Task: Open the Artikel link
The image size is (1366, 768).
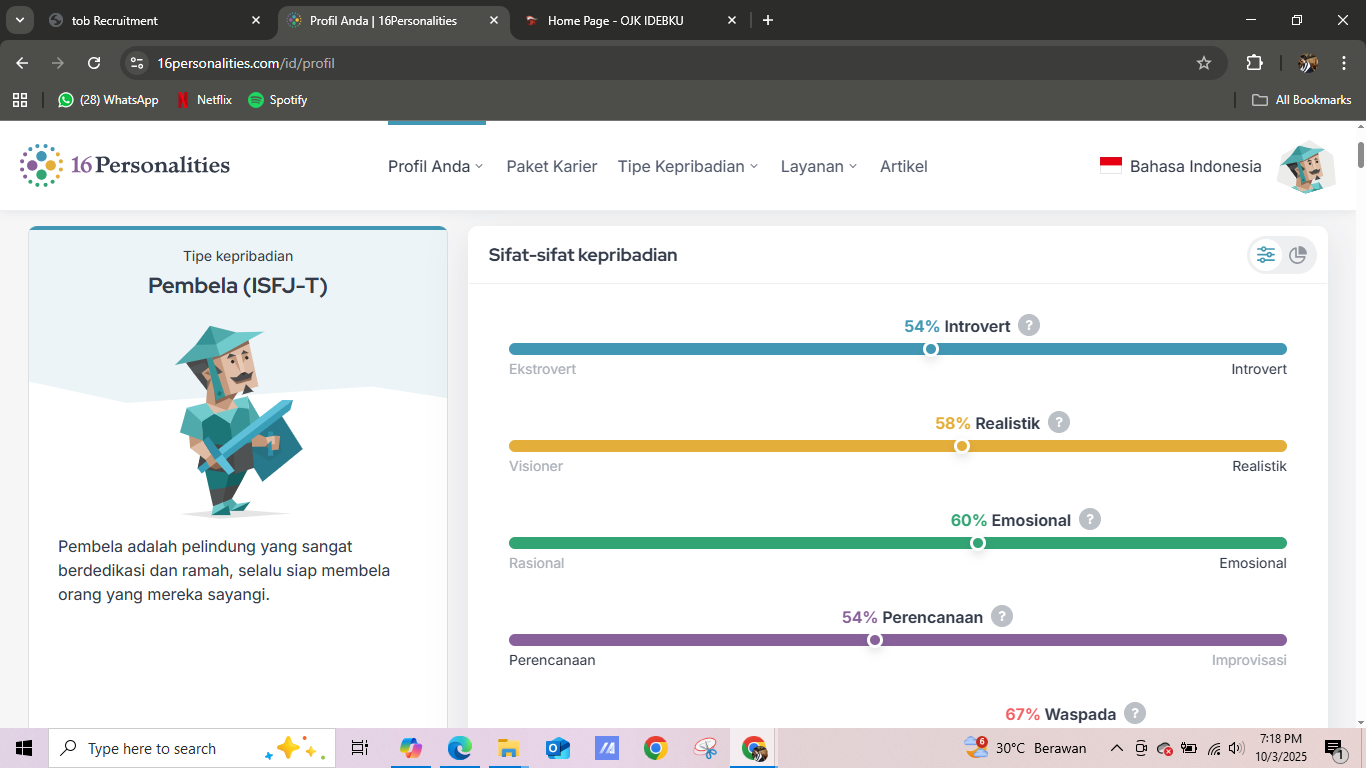Action: (x=904, y=167)
